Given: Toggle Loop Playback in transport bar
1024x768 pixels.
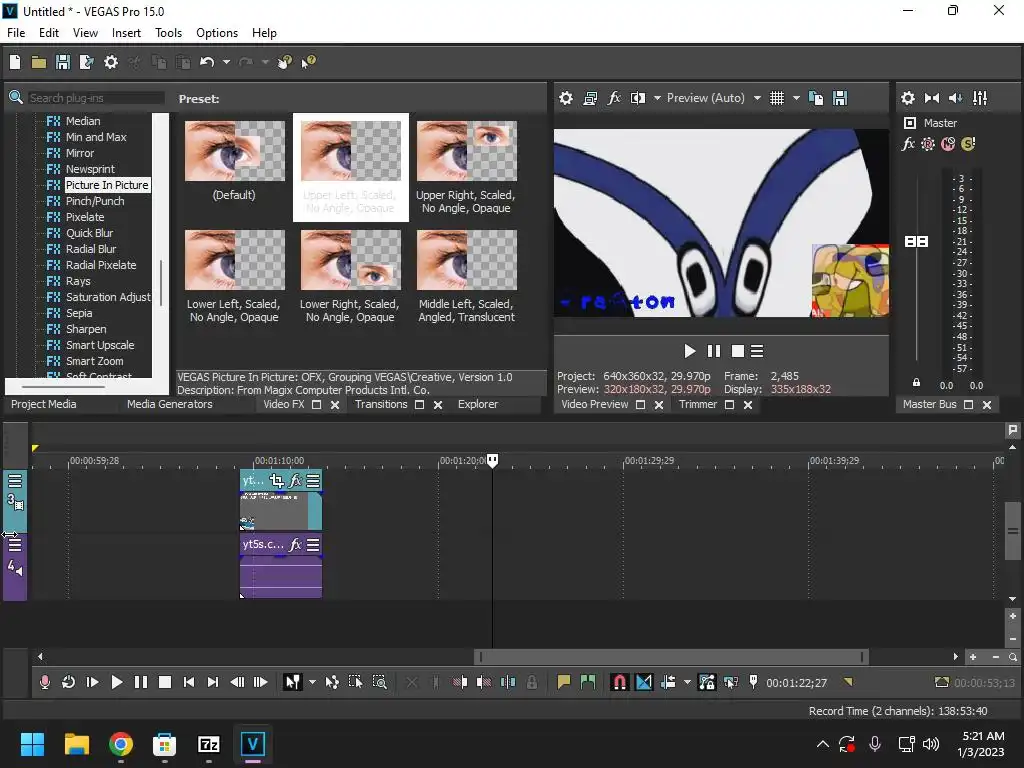Looking at the screenshot, I should 69,682.
